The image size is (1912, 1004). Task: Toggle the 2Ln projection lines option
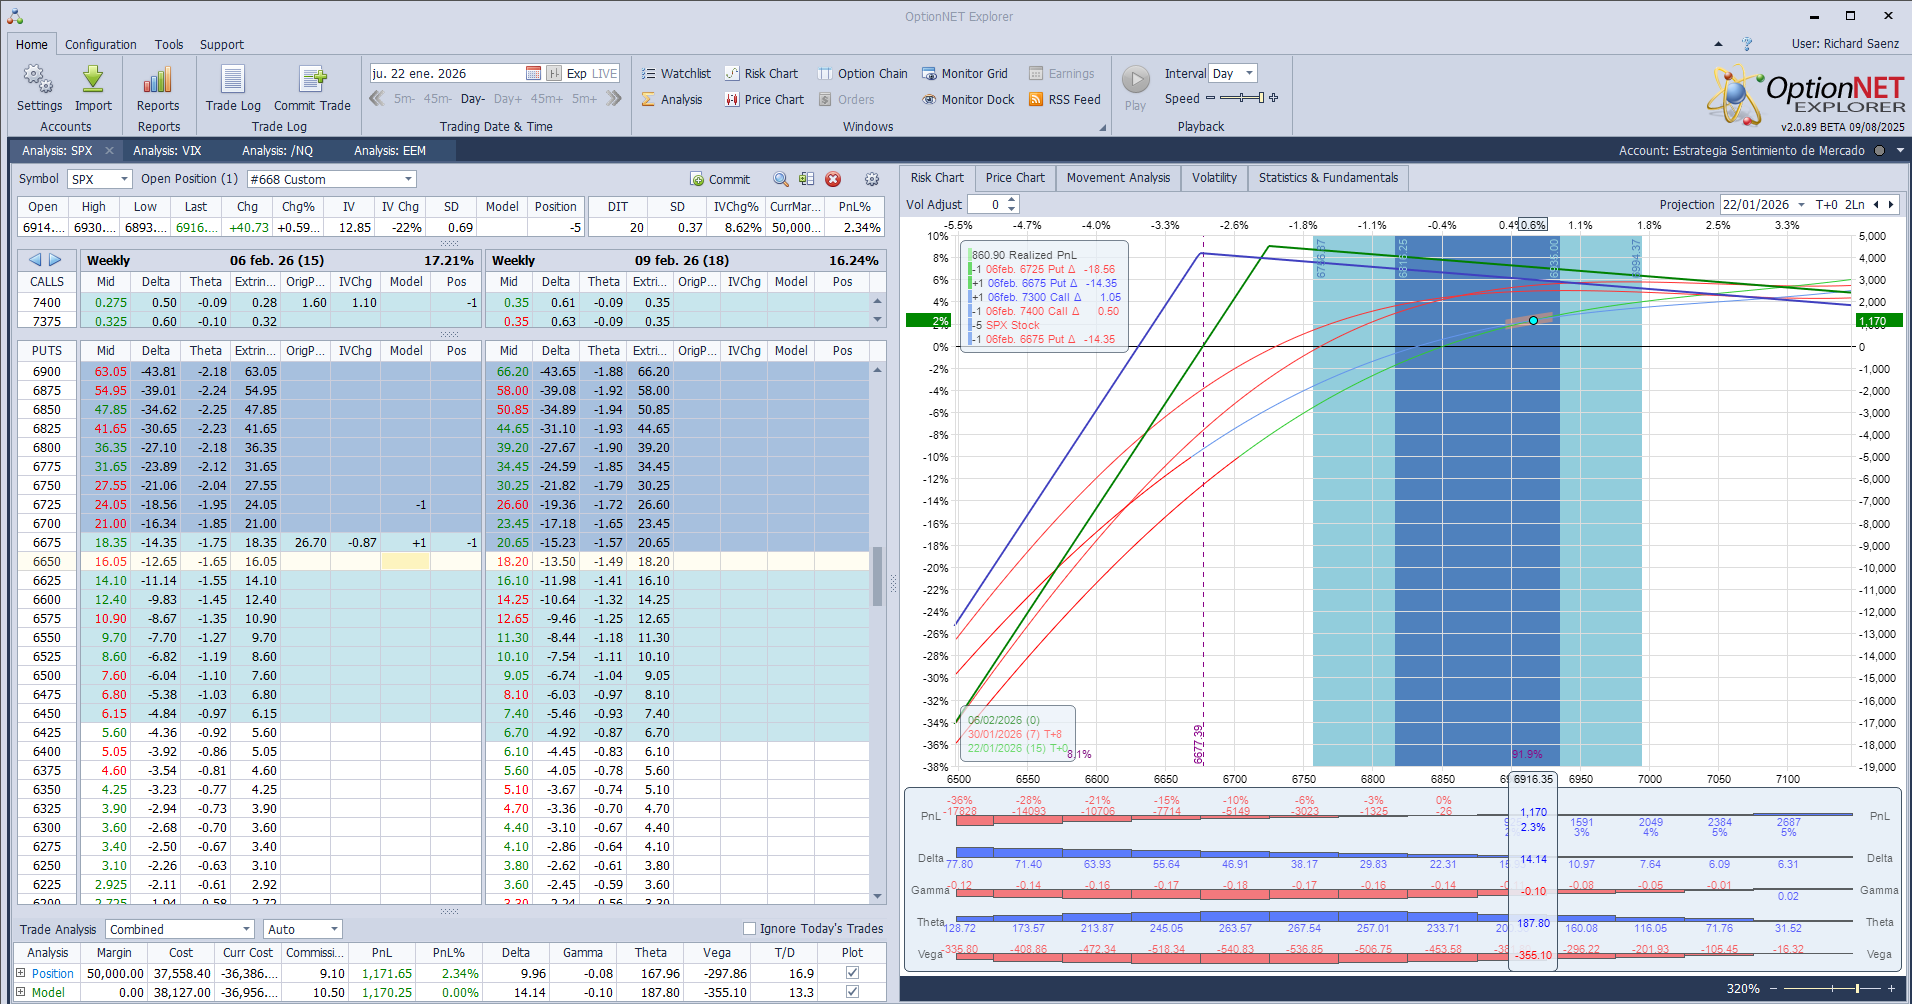pyautogui.click(x=1854, y=204)
